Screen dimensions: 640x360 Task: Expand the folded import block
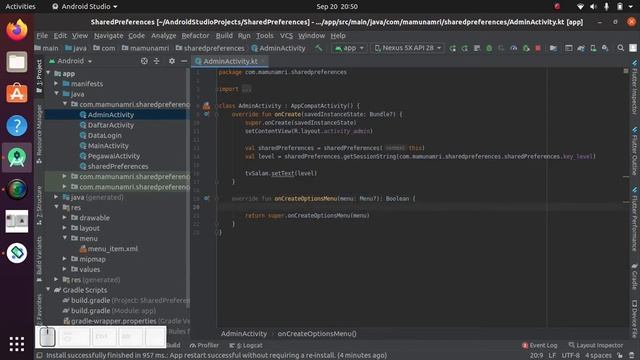pos(247,89)
